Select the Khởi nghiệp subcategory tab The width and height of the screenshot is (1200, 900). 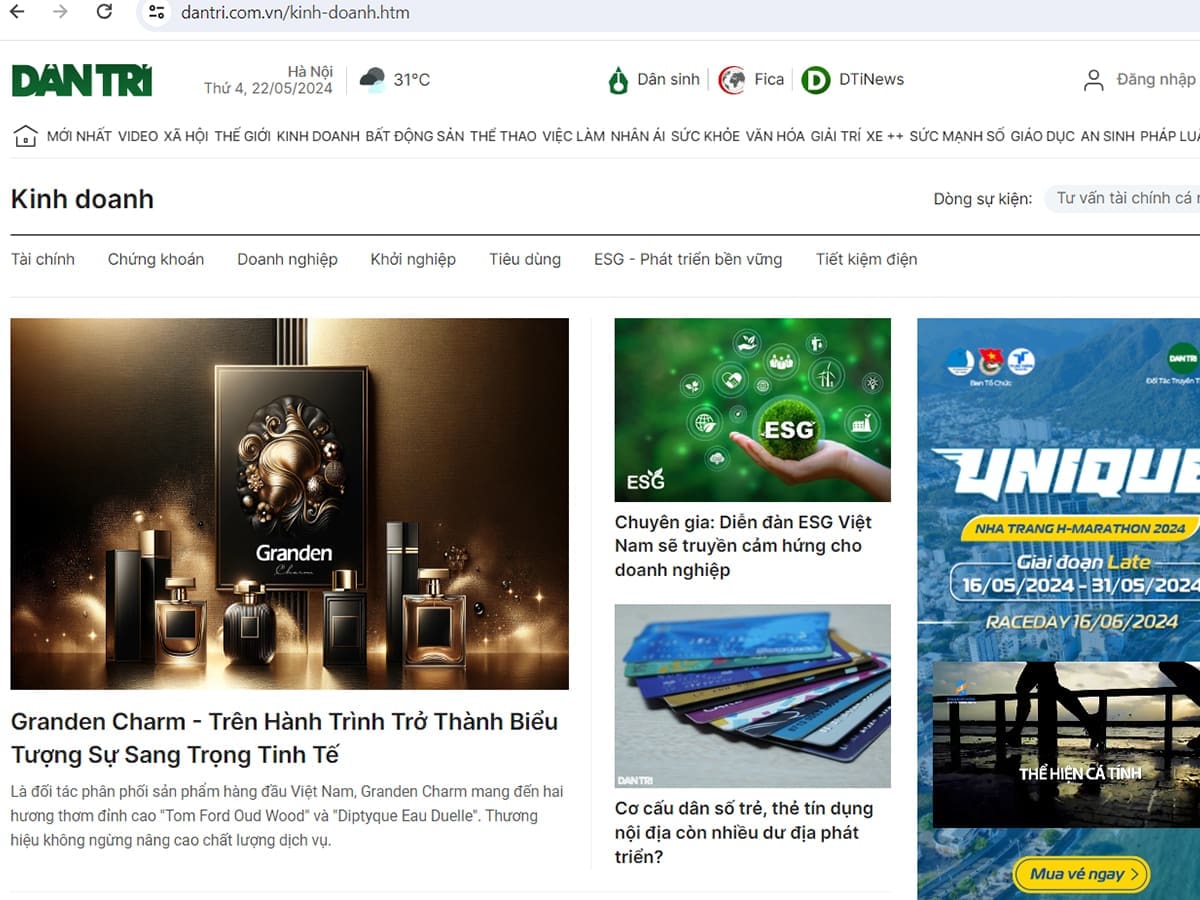click(x=413, y=259)
